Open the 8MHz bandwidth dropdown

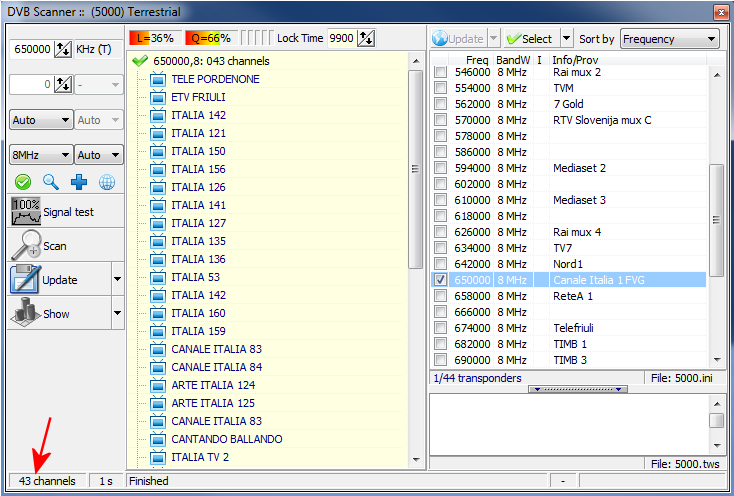41,155
